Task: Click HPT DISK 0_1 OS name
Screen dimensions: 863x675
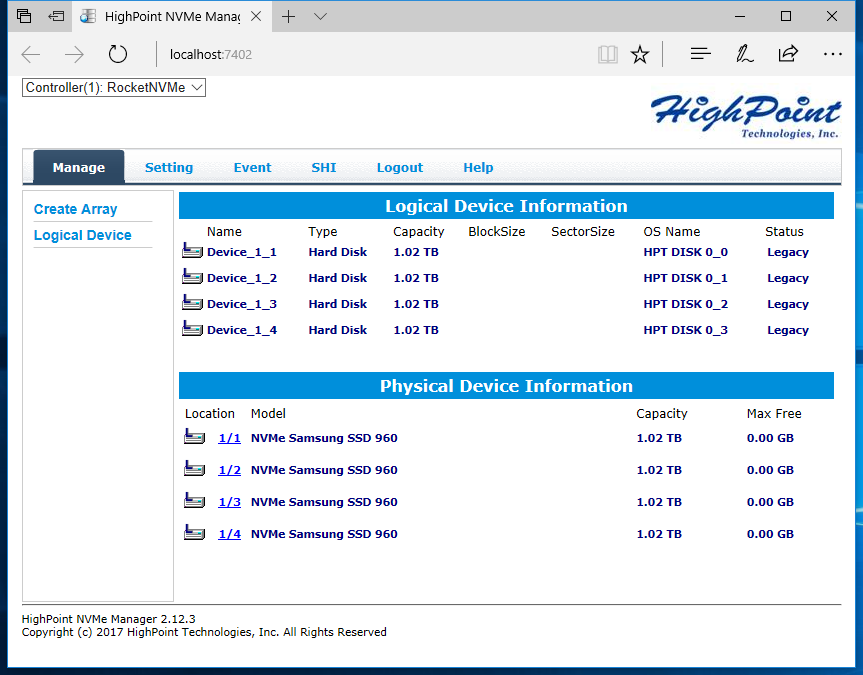Action: pyautogui.click(x=685, y=278)
